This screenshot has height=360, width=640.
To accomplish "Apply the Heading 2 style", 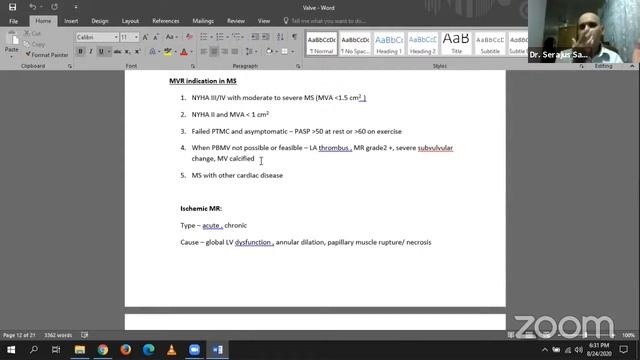I will [x=422, y=44].
